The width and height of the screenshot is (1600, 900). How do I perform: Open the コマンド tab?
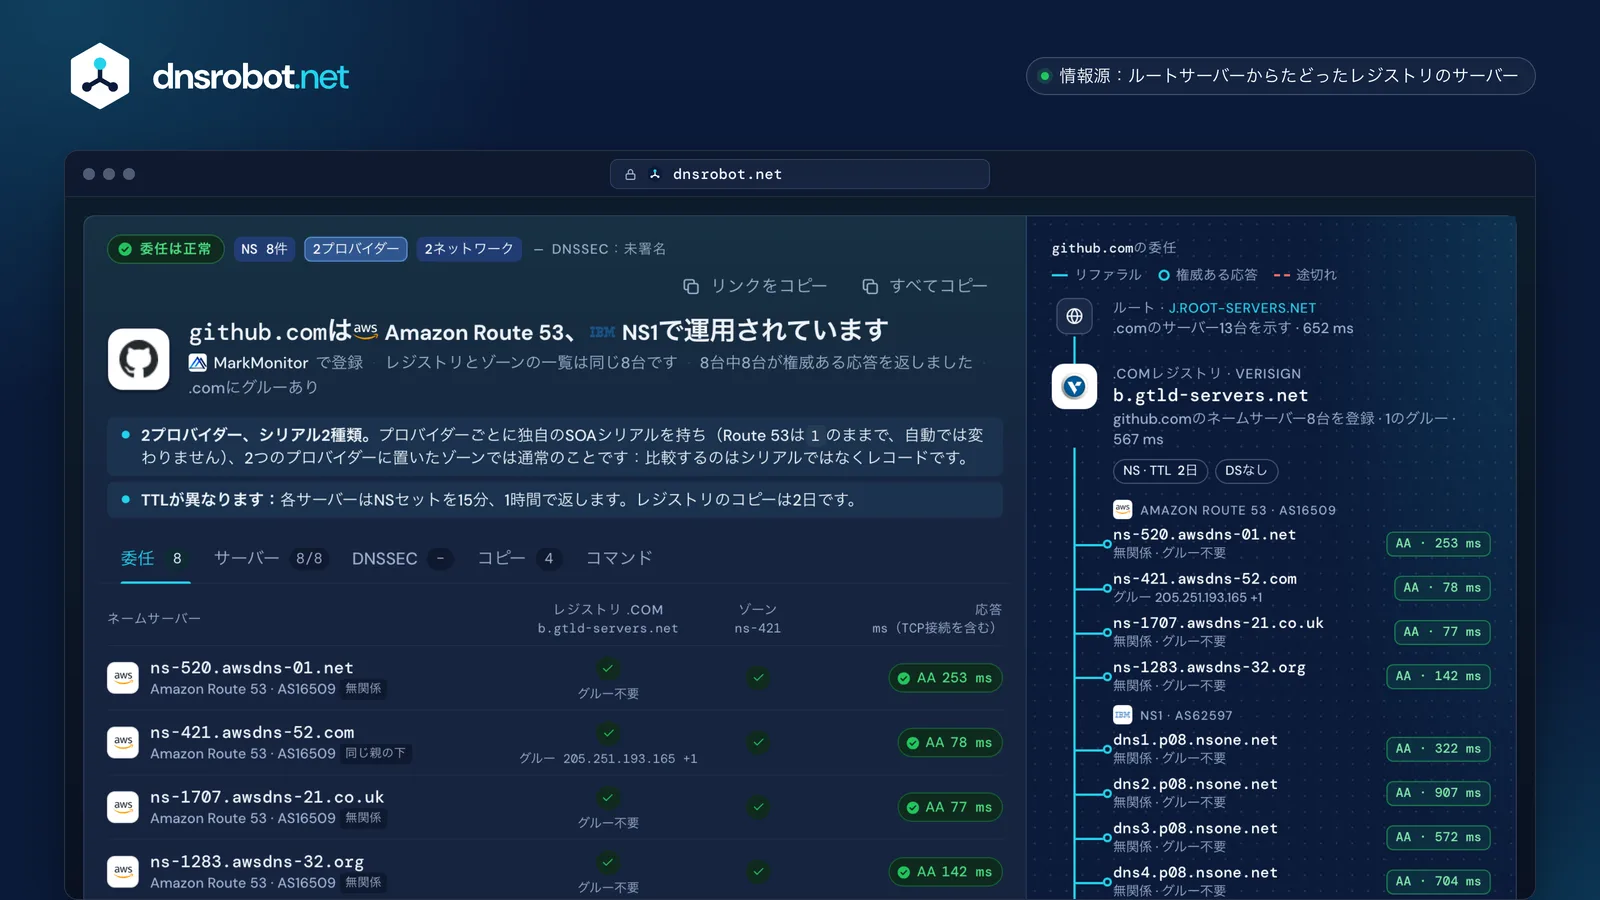[x=619, y=558]
